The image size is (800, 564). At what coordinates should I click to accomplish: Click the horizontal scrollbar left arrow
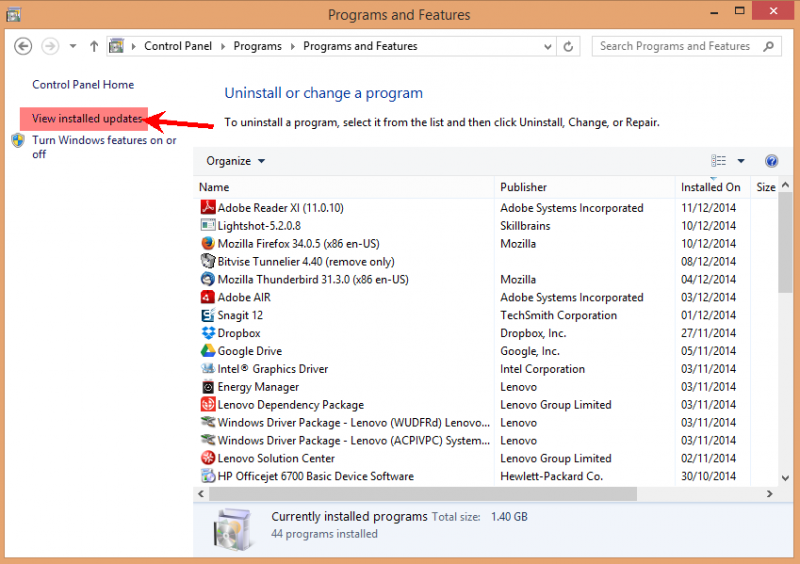click(201, 494)
